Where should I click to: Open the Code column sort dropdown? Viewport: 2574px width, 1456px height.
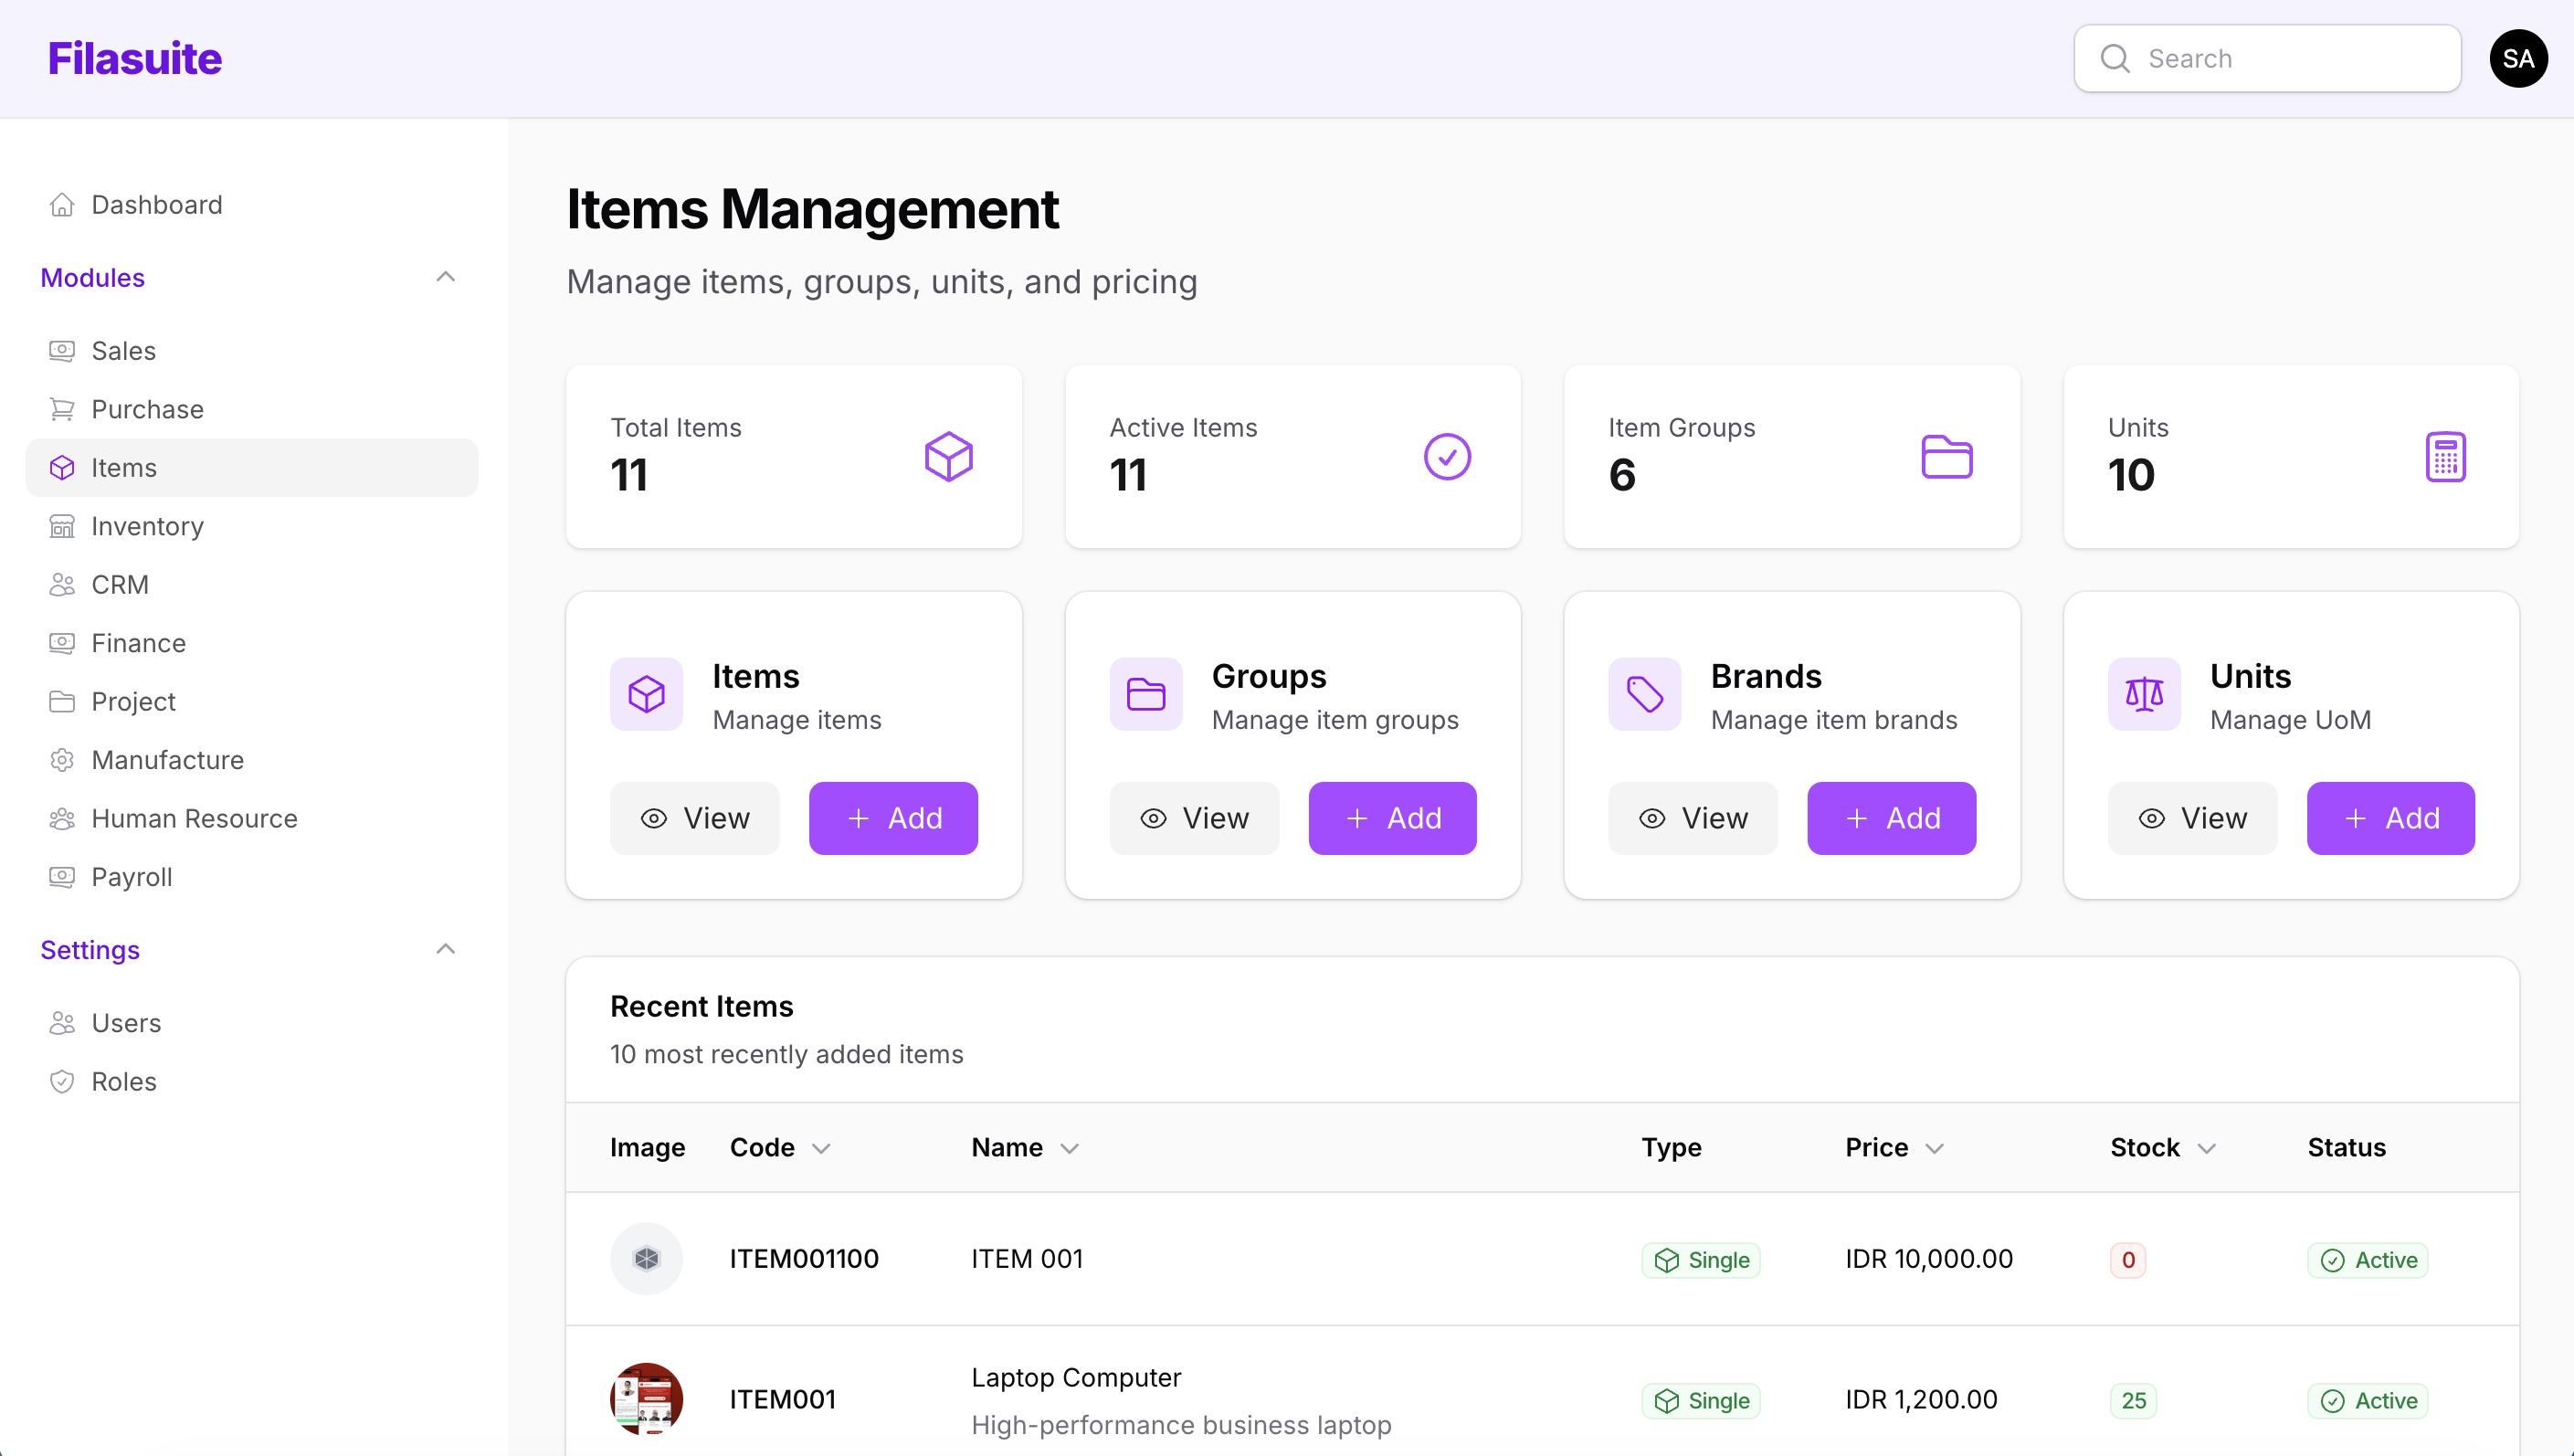tap(822, 1148)
